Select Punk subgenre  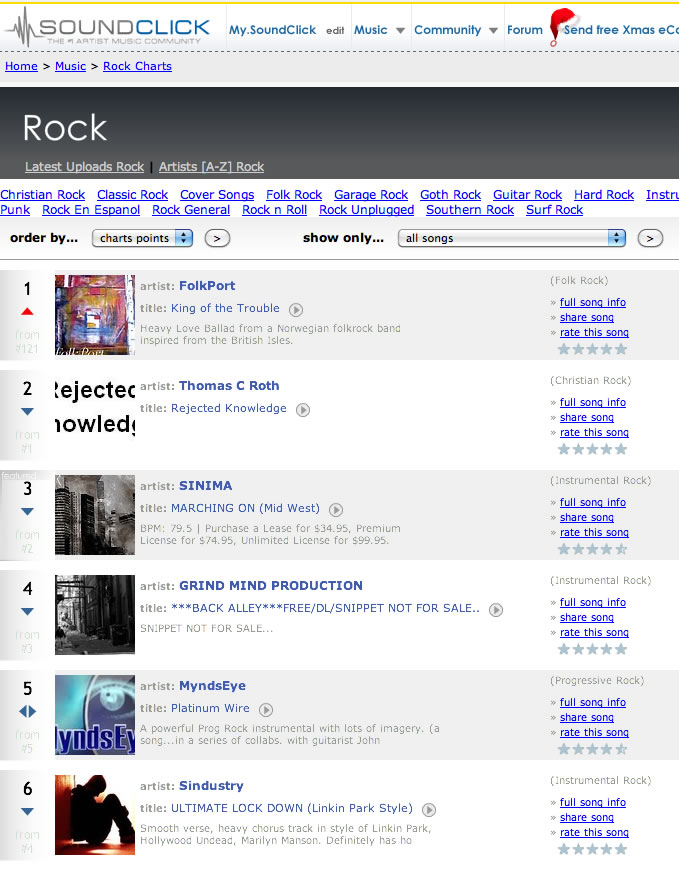15,210
